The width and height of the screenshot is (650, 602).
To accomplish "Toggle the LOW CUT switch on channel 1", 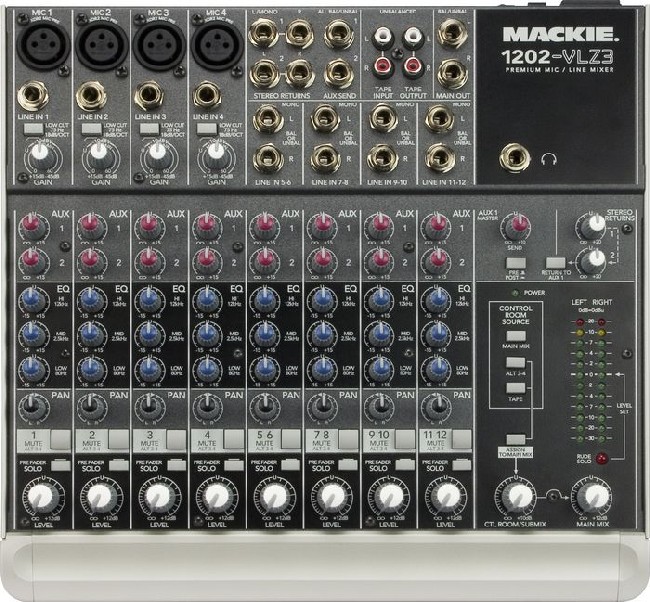I will tap(33, 129).
